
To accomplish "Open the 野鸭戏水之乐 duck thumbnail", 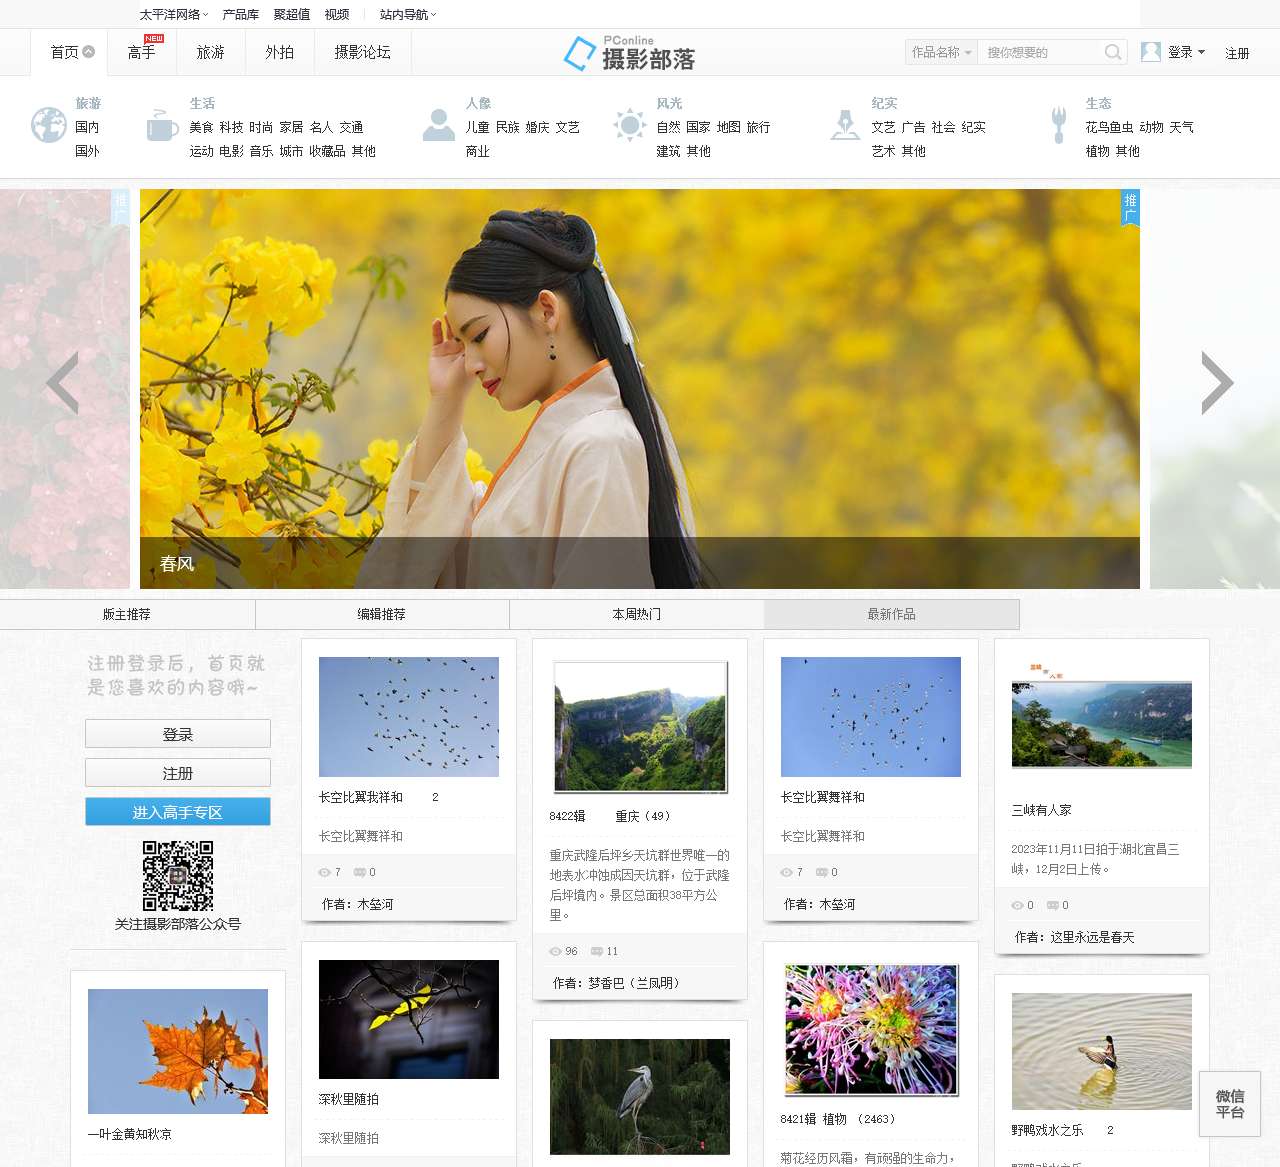I will [x=1102, y=1051].
